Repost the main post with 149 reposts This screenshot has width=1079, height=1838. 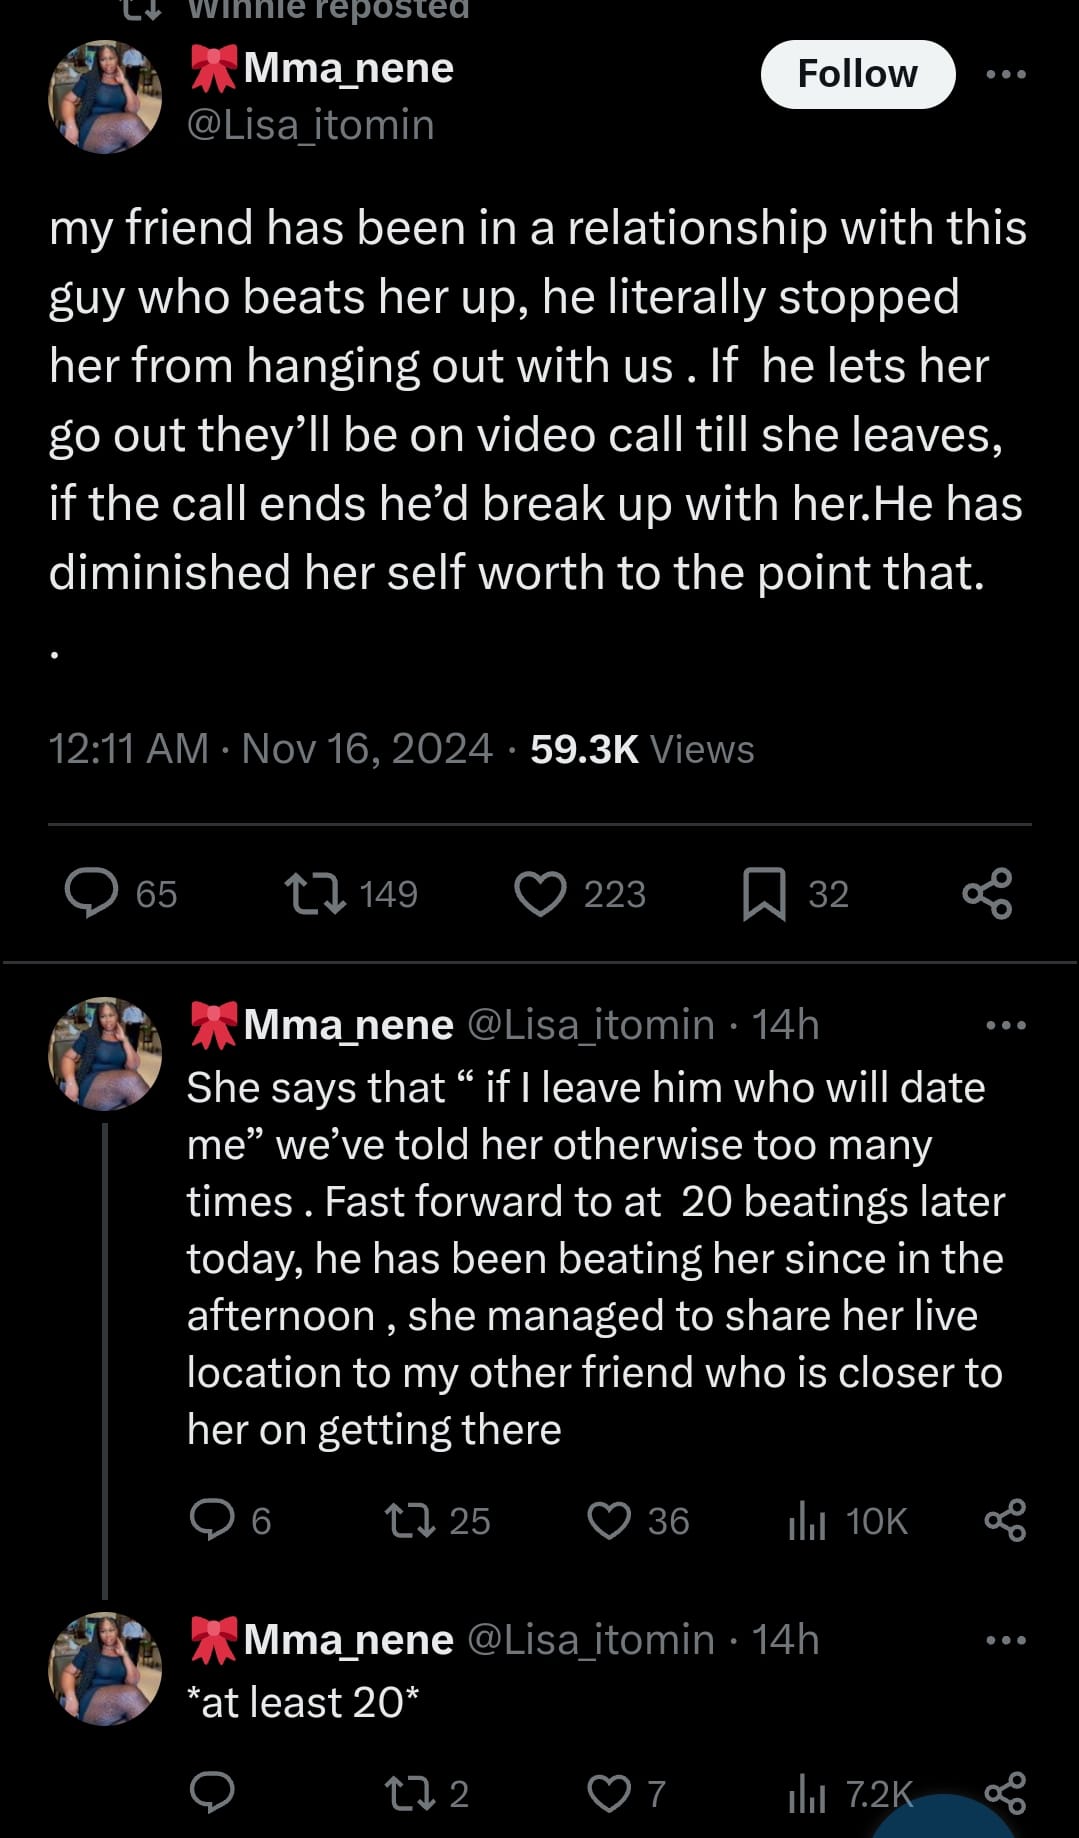click(316, 893)
